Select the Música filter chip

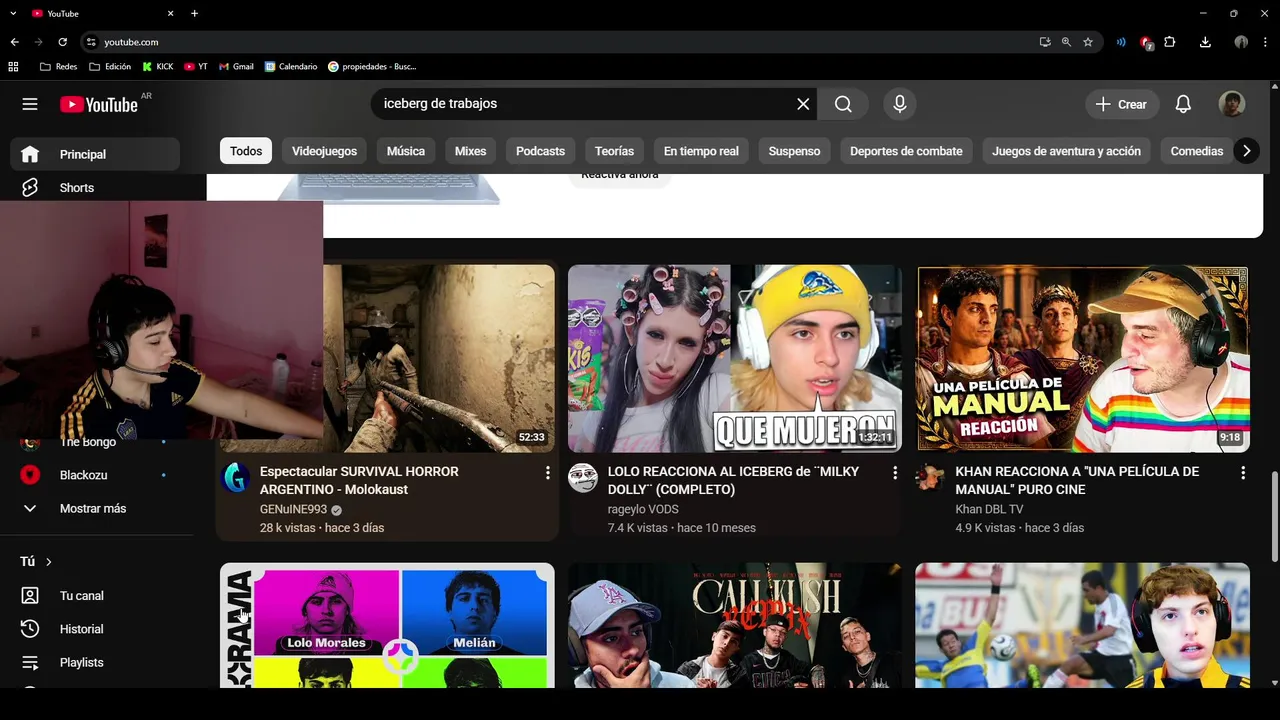(406, 151)
